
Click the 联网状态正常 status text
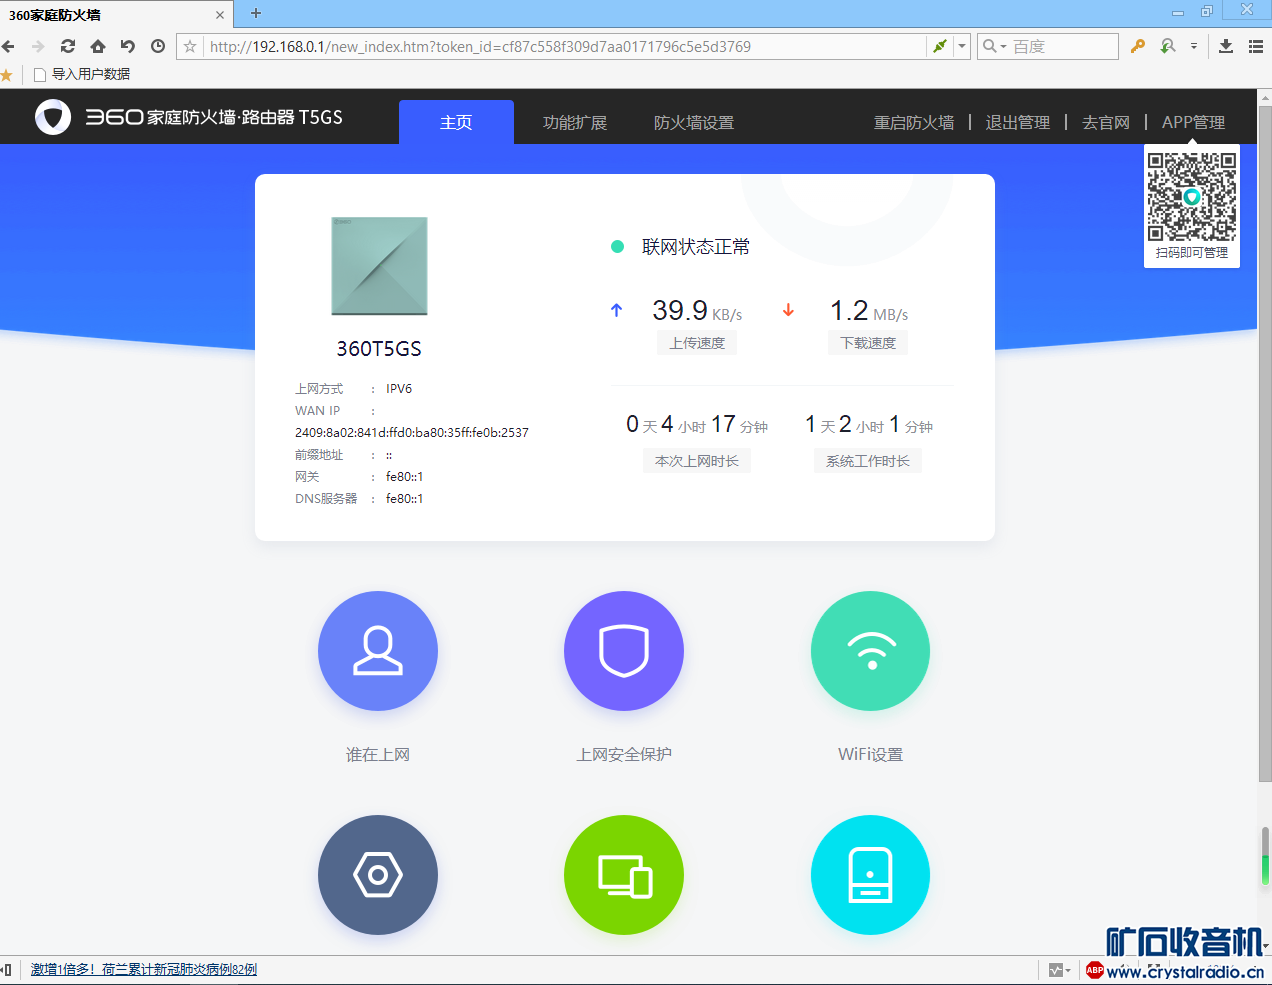tap(696, 247)
